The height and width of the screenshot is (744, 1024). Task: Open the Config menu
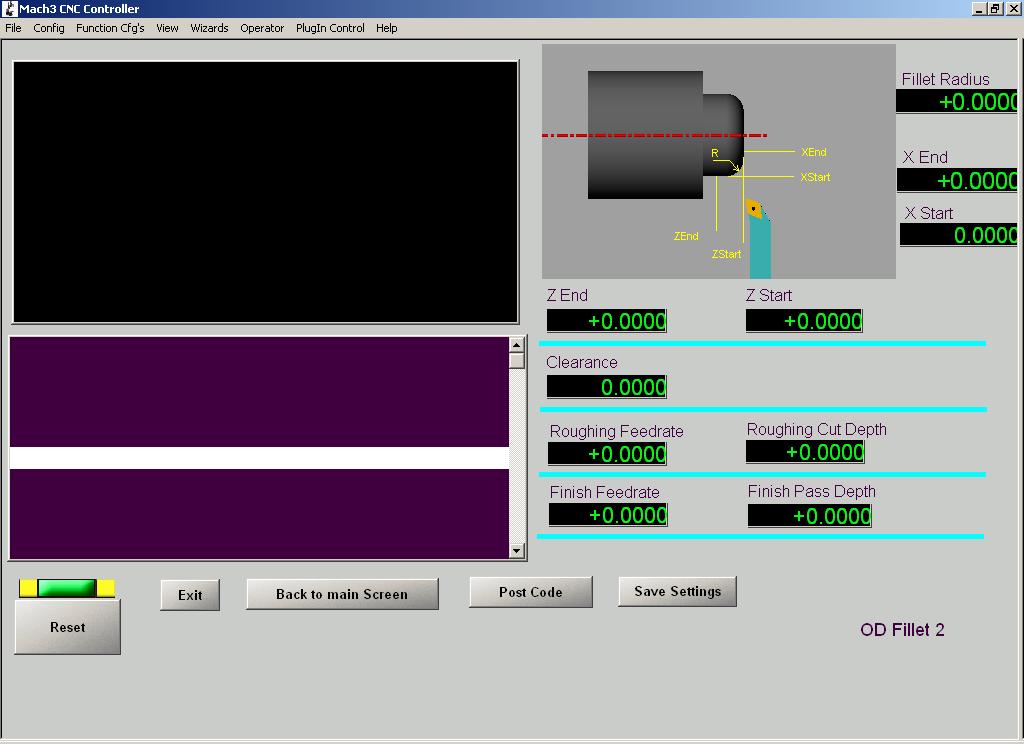click(49, 28)
